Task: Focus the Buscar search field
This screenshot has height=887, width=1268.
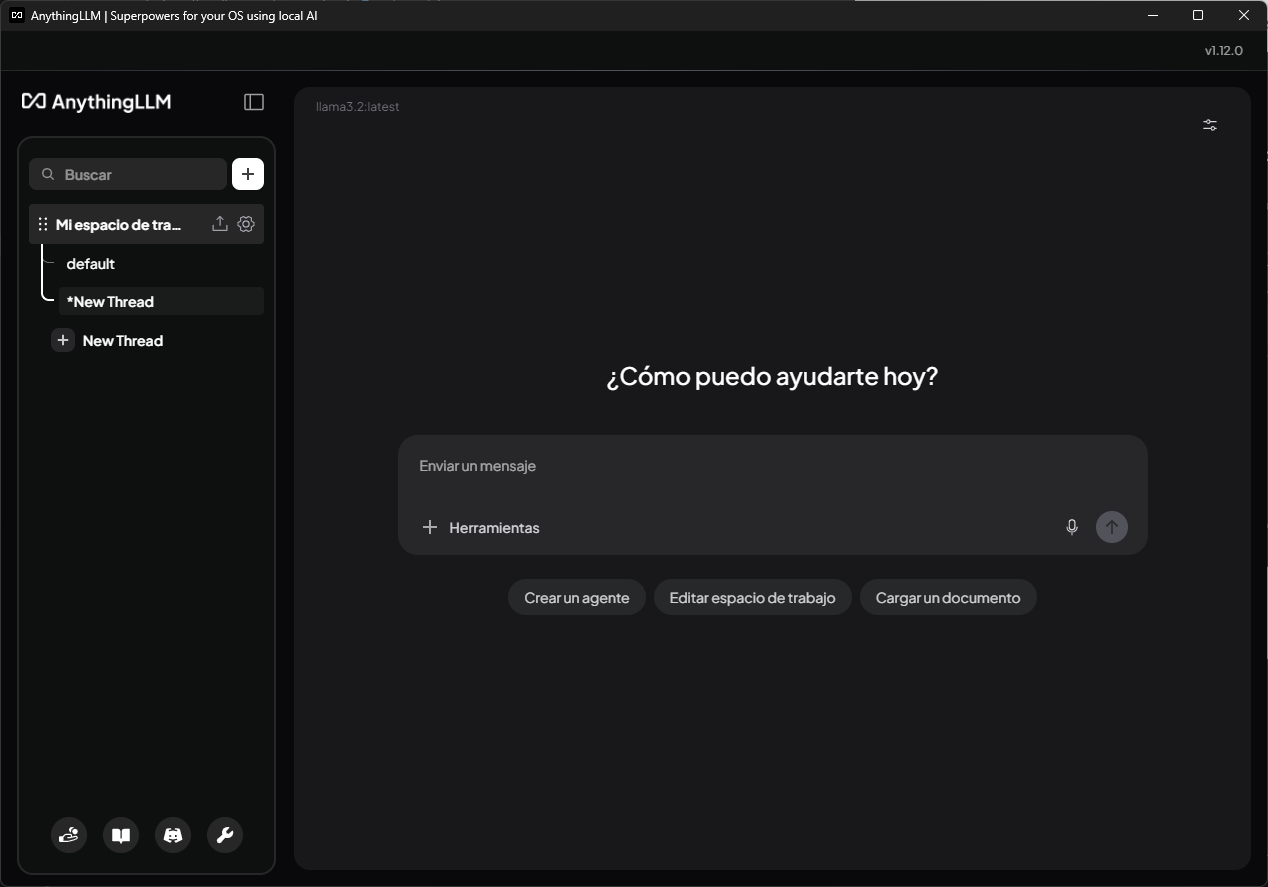Action: click(128, 174)
